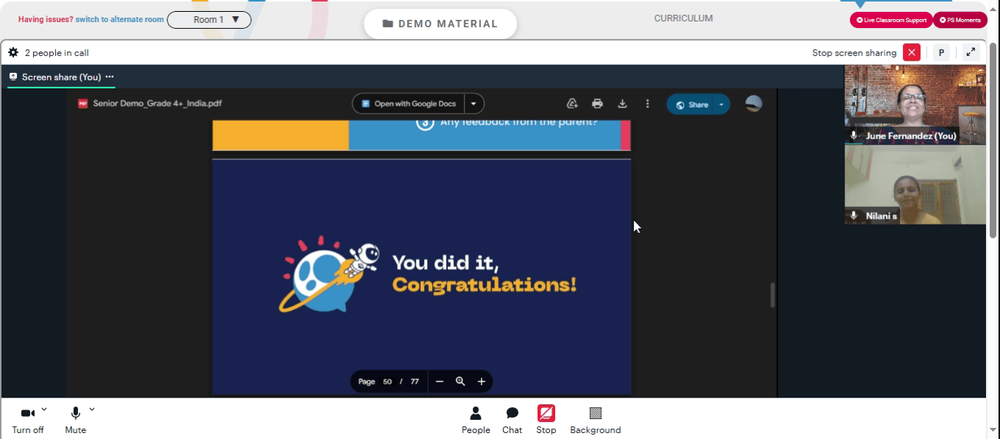Expand microphone options chevron
This screenshot has height=439, width=1000.
tap(92, 409)
